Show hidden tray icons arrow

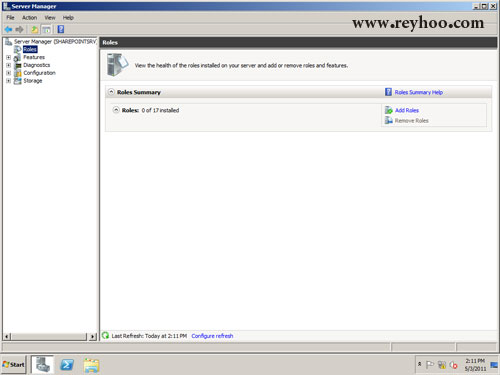pos(420,364)
